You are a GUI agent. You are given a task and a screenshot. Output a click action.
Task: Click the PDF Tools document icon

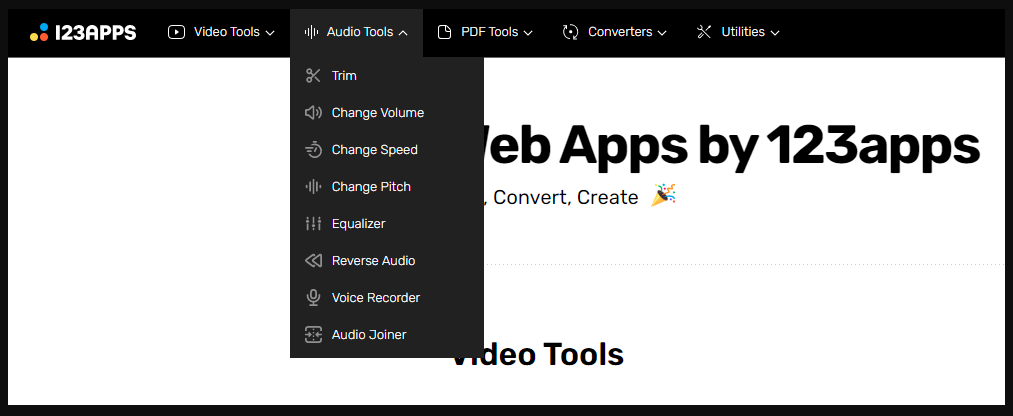444,32
